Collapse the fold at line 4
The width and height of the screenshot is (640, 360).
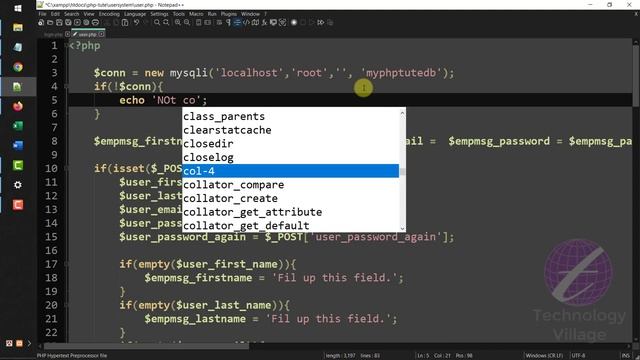coord(66,87)
